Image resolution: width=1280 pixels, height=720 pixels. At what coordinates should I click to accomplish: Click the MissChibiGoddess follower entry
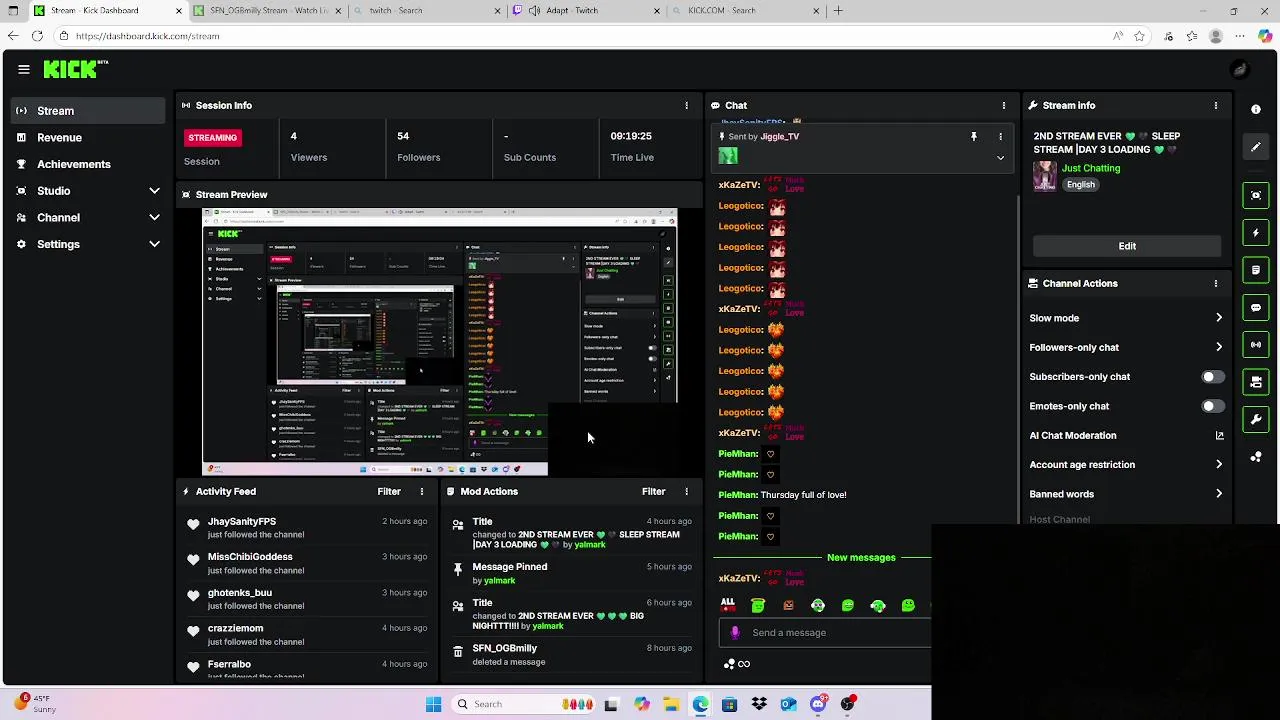pyautogui.click(x=305, y=563)
